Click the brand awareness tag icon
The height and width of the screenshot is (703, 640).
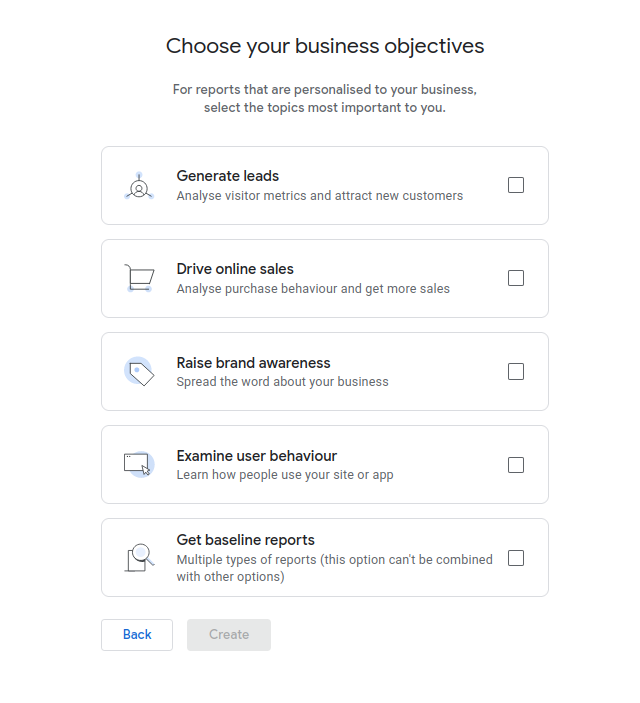coord(139,372)
